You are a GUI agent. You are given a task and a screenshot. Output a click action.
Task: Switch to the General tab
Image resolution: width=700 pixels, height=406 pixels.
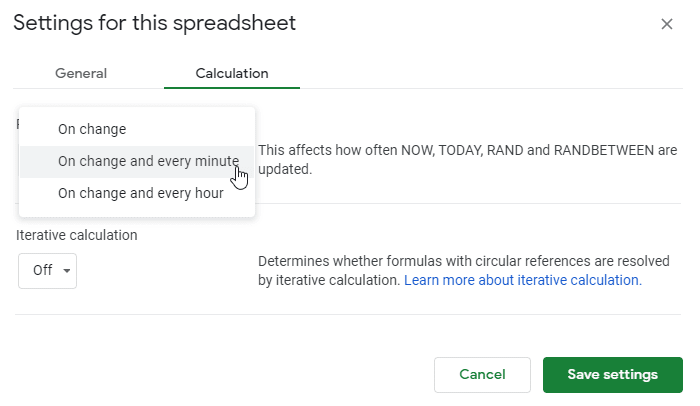(x=81, y=73)
